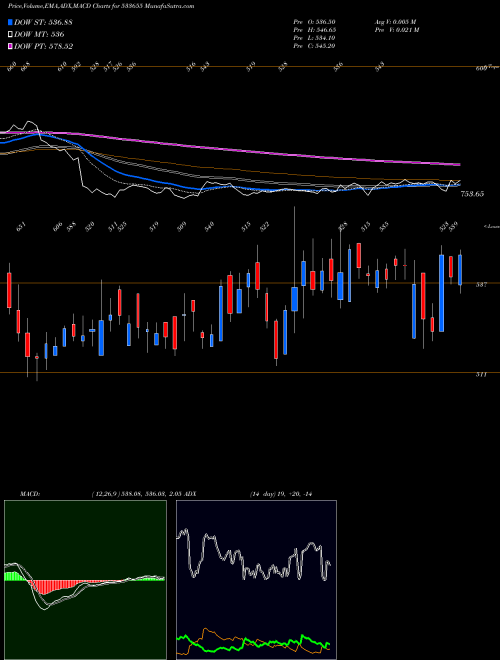This screenshot has height=660, width=500.
Task: Click the 511 price level label
Action: pos(481,374)
